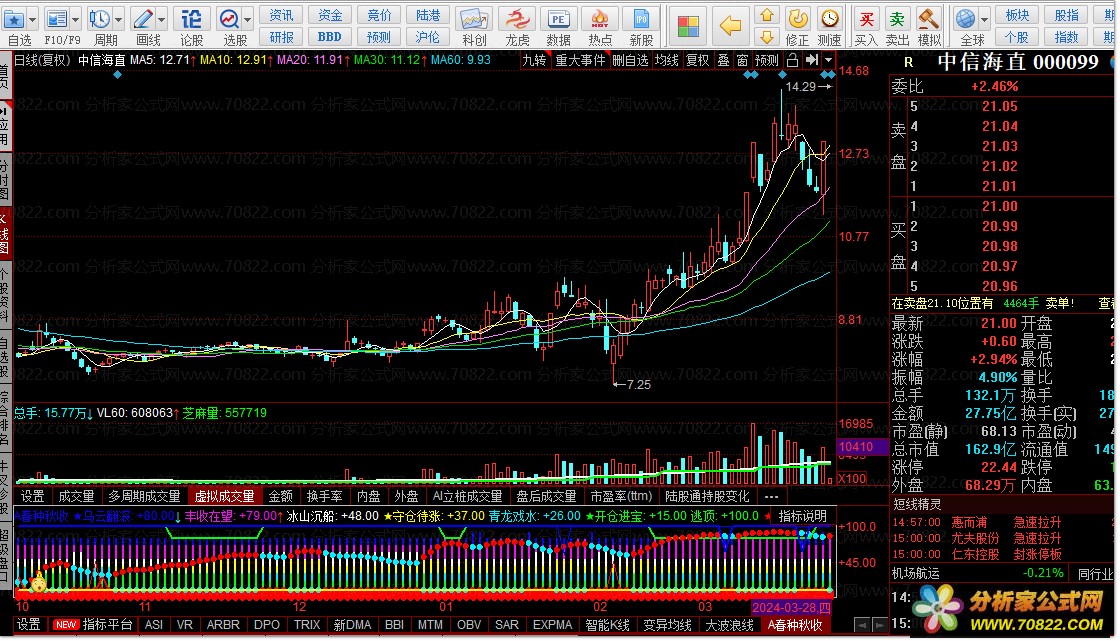1120x641 pixels.
Task: Click the 竞价 auction button
Action: pos(379,15)
